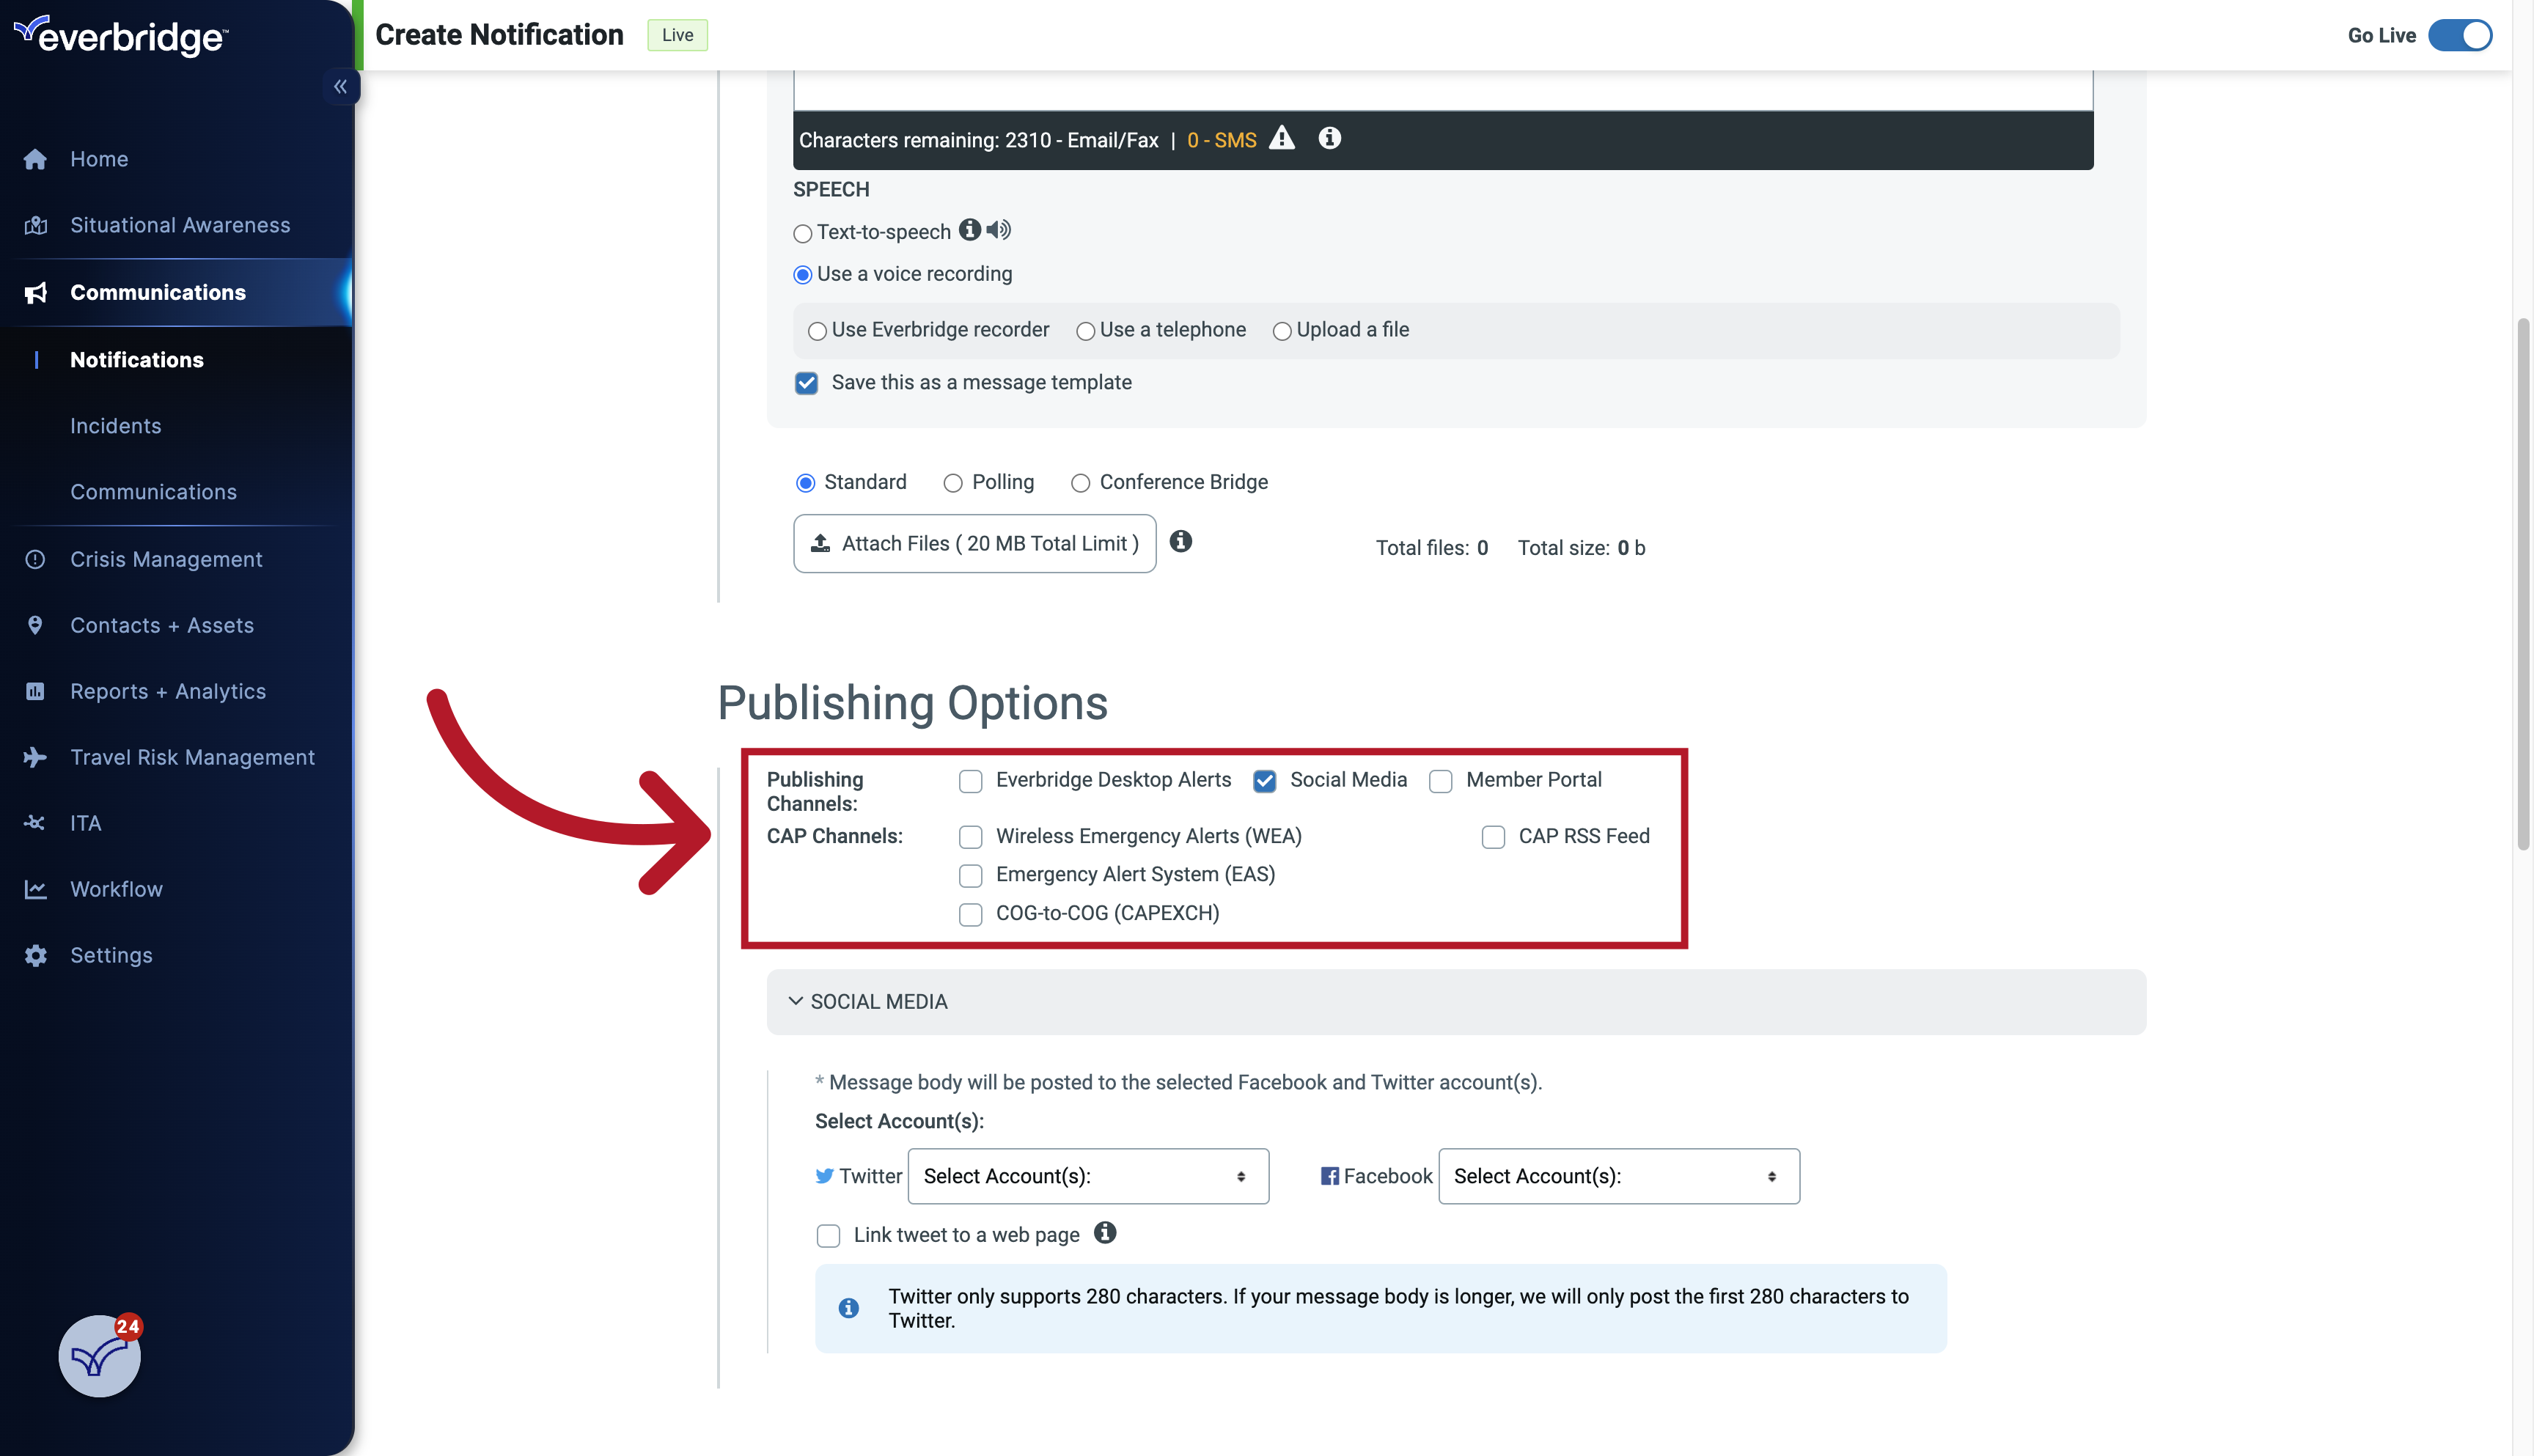The image size is (2534, 1456).
Task: Collapse the SOCIAL MEDIA section
Action: [x=795, y=1001]
